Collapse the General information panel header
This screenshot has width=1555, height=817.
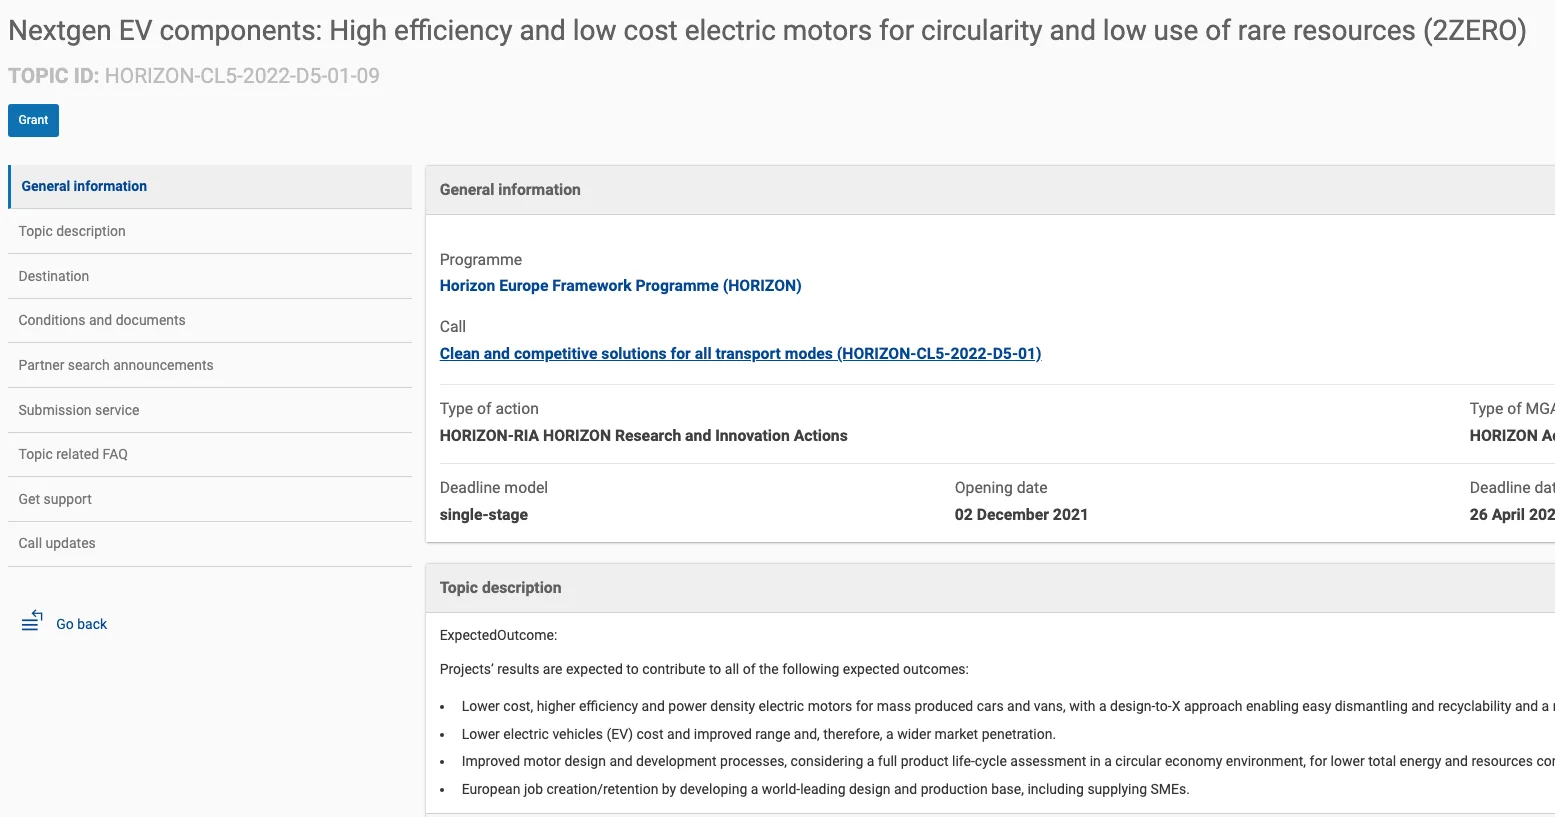pyautogui.click(x=510, y=190)
